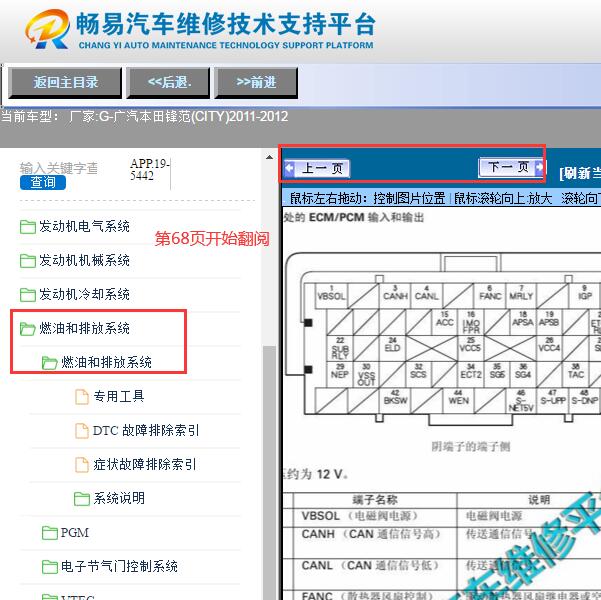Viewport: 601px width, 600px height.
Task: Click the APP.19-5442 text
Action: [149, 169]
